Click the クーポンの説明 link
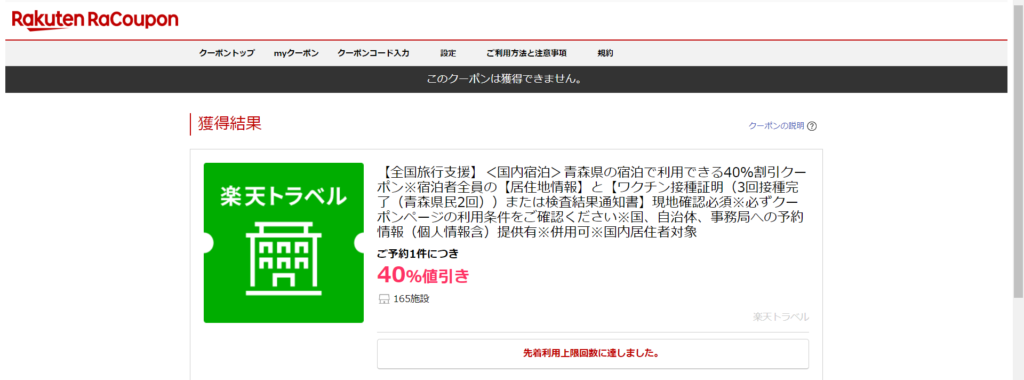The width and height of the screenshot is (1024, 380). pos(776,126)
